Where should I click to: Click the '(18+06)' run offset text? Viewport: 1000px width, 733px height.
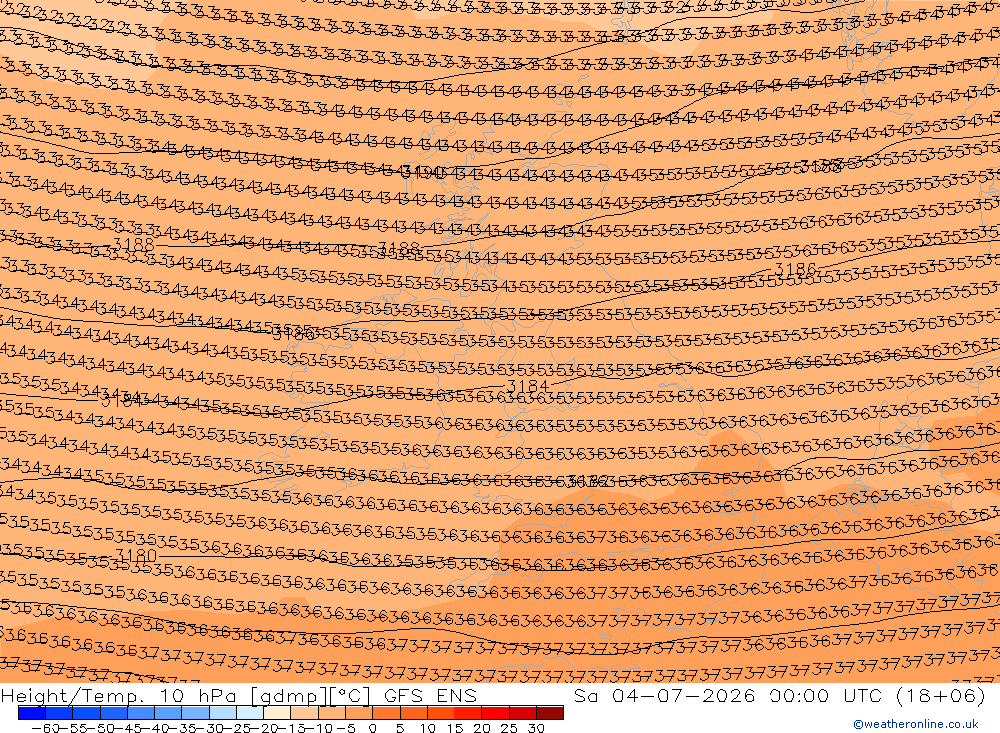(941, 695)
